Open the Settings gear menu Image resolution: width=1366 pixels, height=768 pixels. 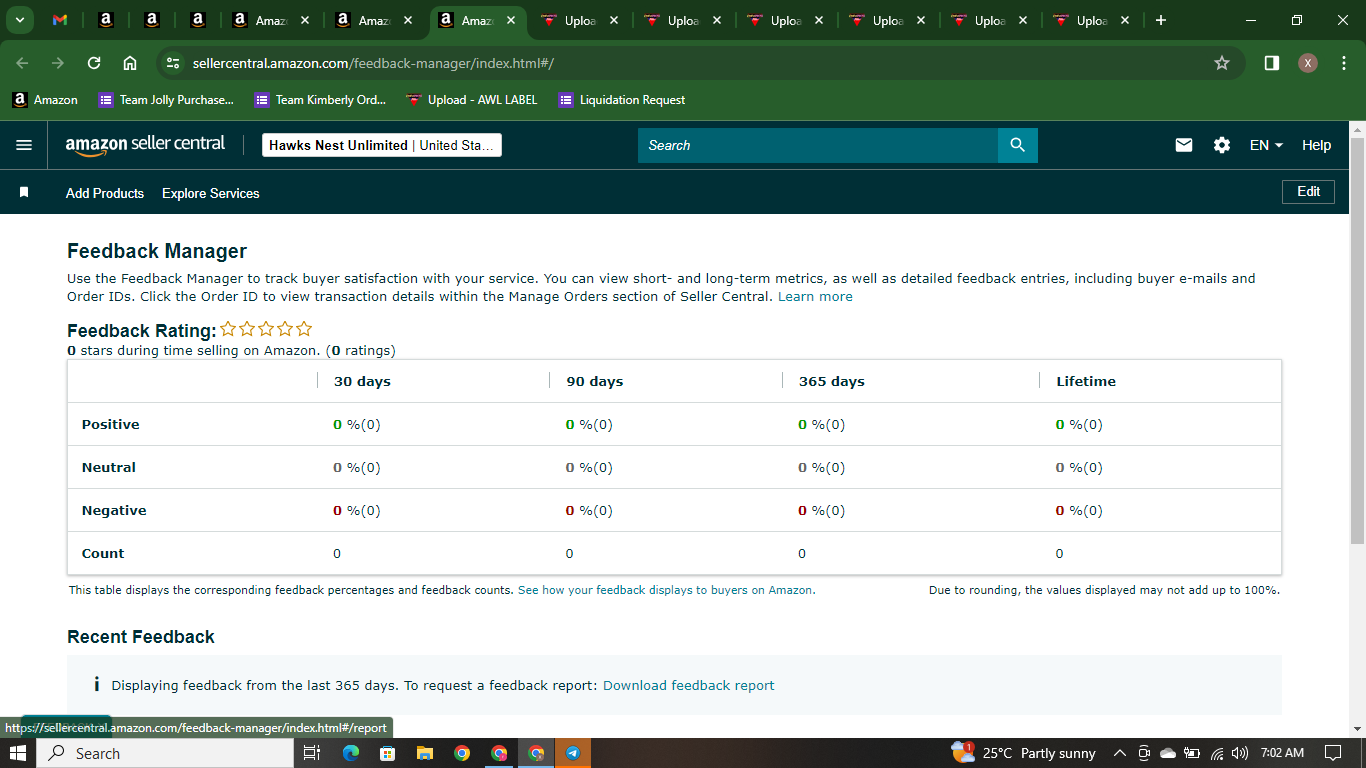point(1222,145)
